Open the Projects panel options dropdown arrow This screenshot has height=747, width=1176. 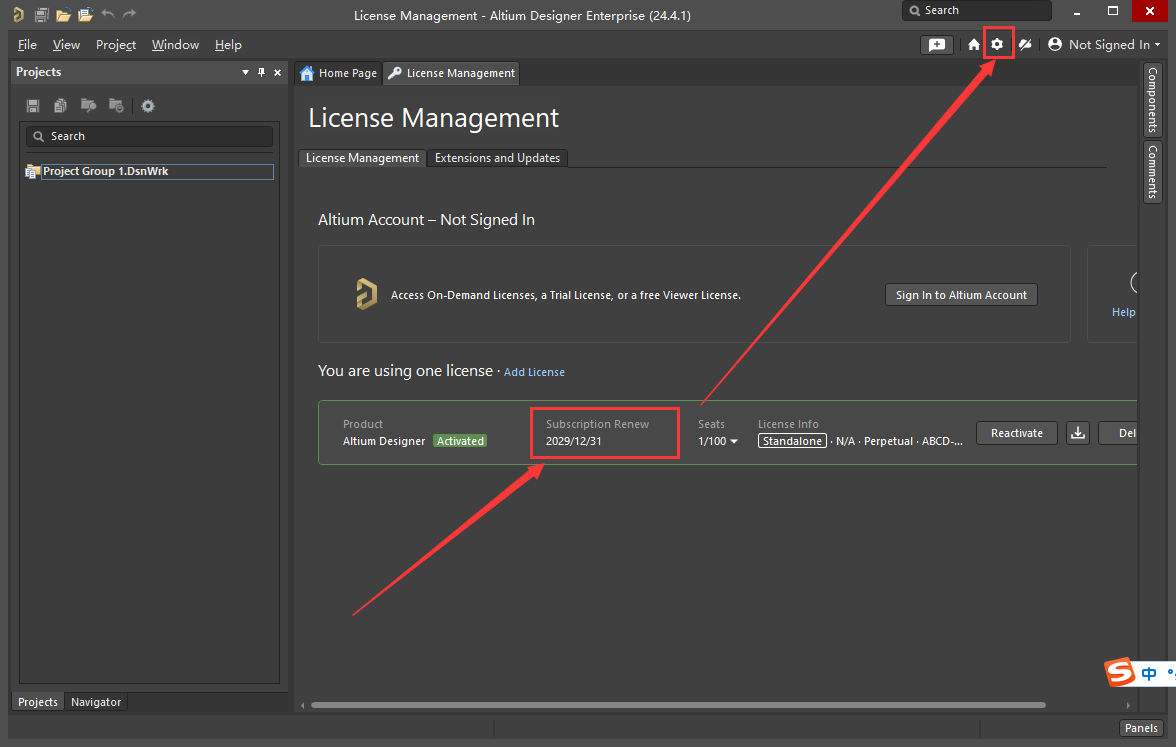245,73
